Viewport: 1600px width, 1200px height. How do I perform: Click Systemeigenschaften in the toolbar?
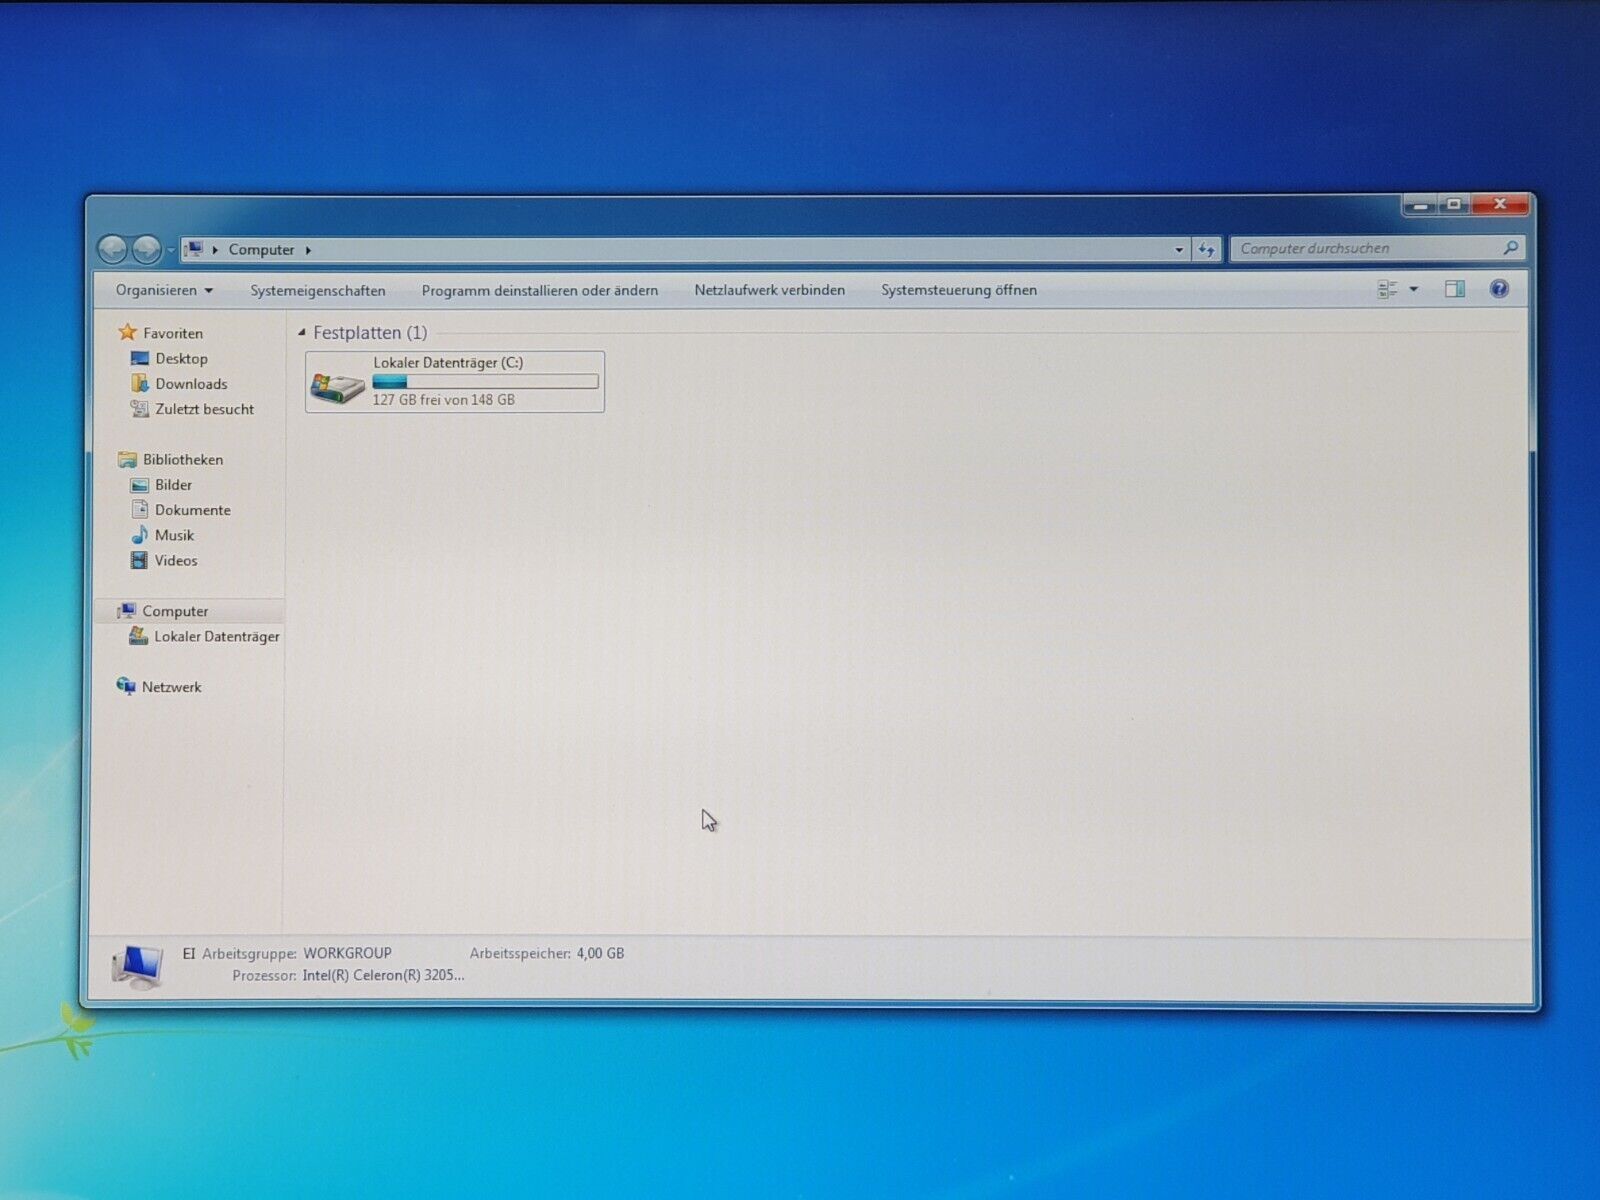317,291
